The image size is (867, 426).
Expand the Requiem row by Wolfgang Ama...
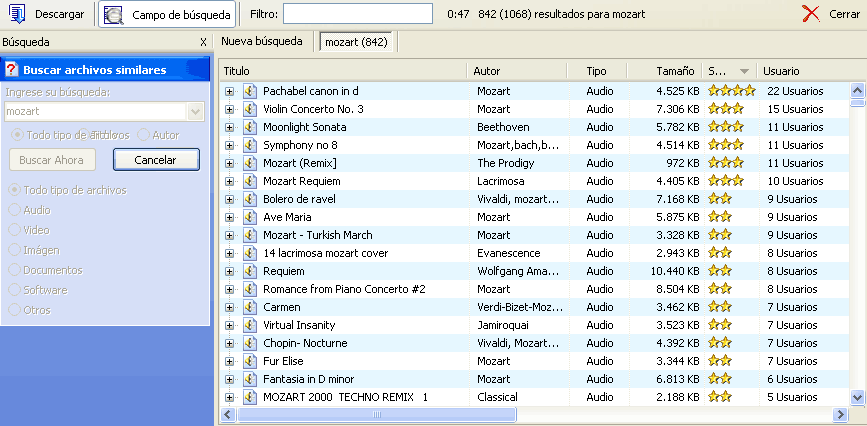coord(229,272)
